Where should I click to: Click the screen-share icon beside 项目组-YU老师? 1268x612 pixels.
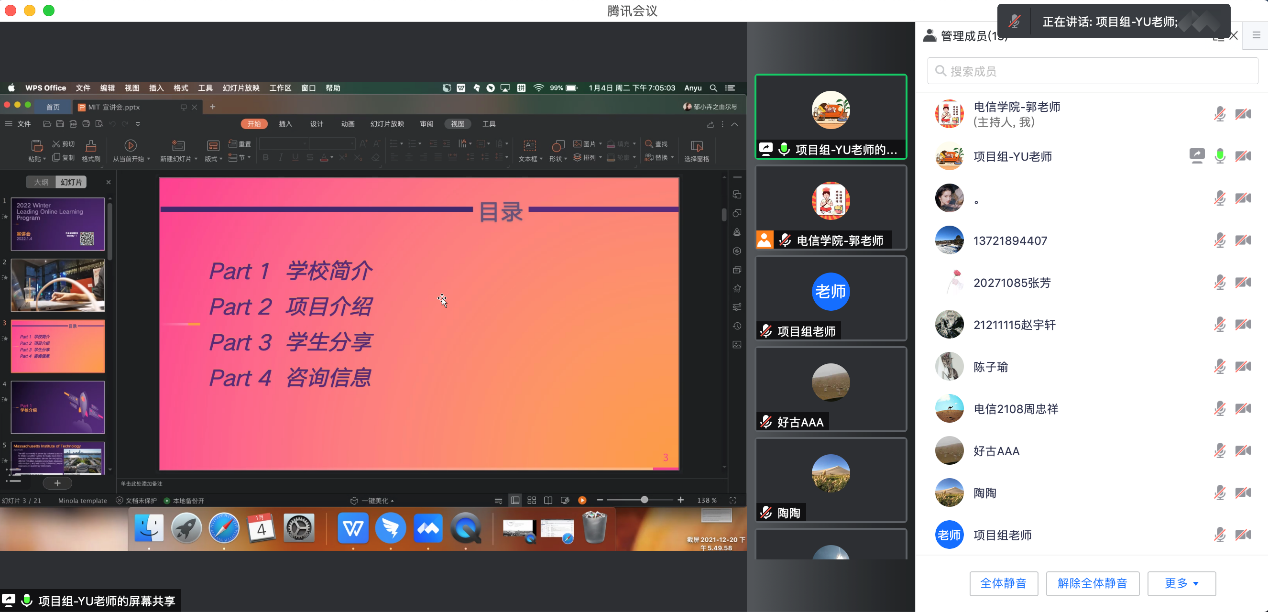[x=1197, y=156]
